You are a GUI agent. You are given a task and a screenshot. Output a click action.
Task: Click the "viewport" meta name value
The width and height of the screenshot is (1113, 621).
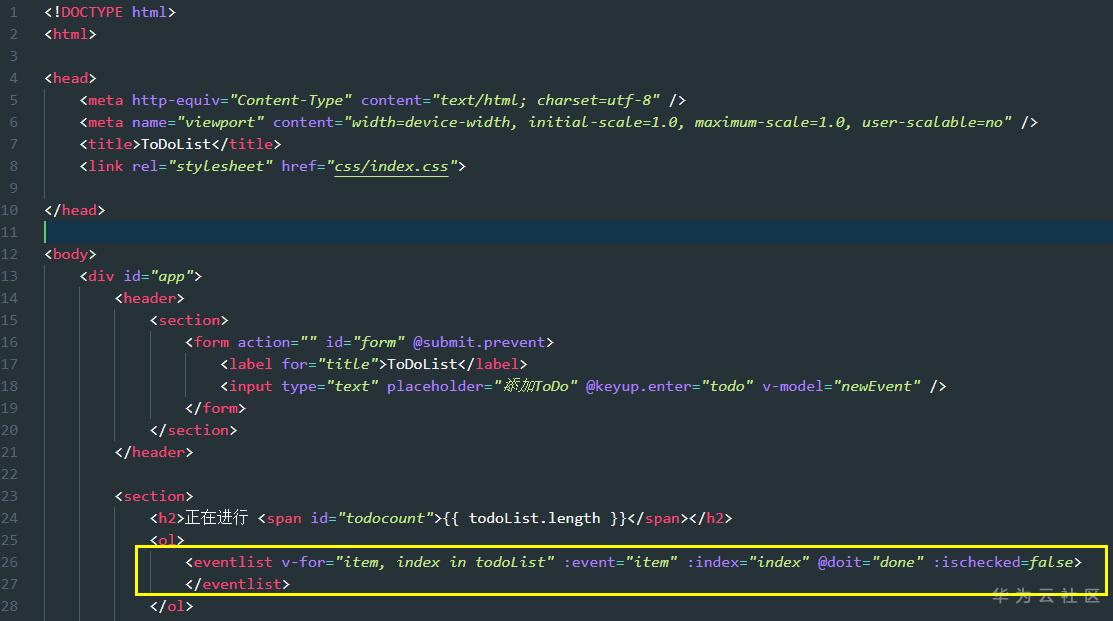tap(221, 122)
